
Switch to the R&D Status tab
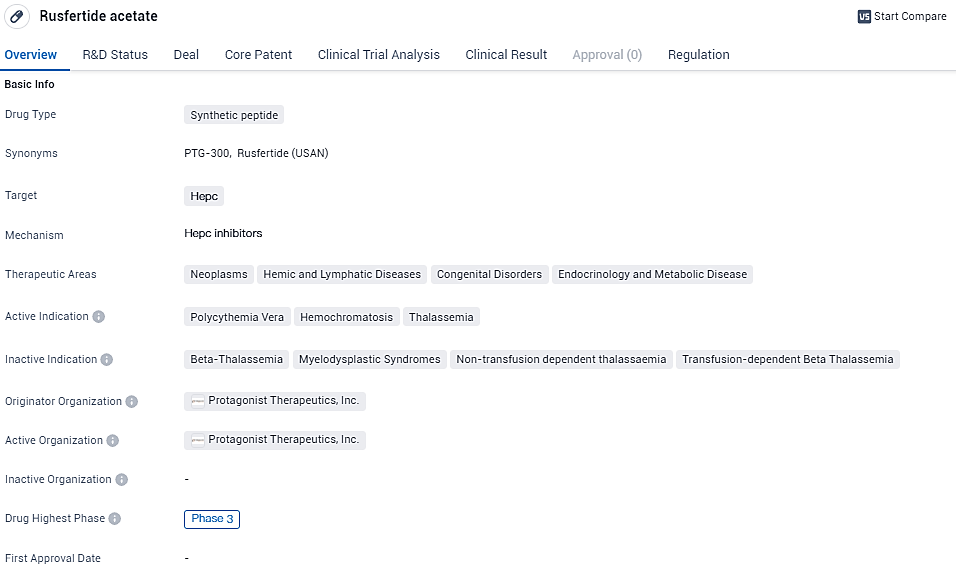pos(115,55)
